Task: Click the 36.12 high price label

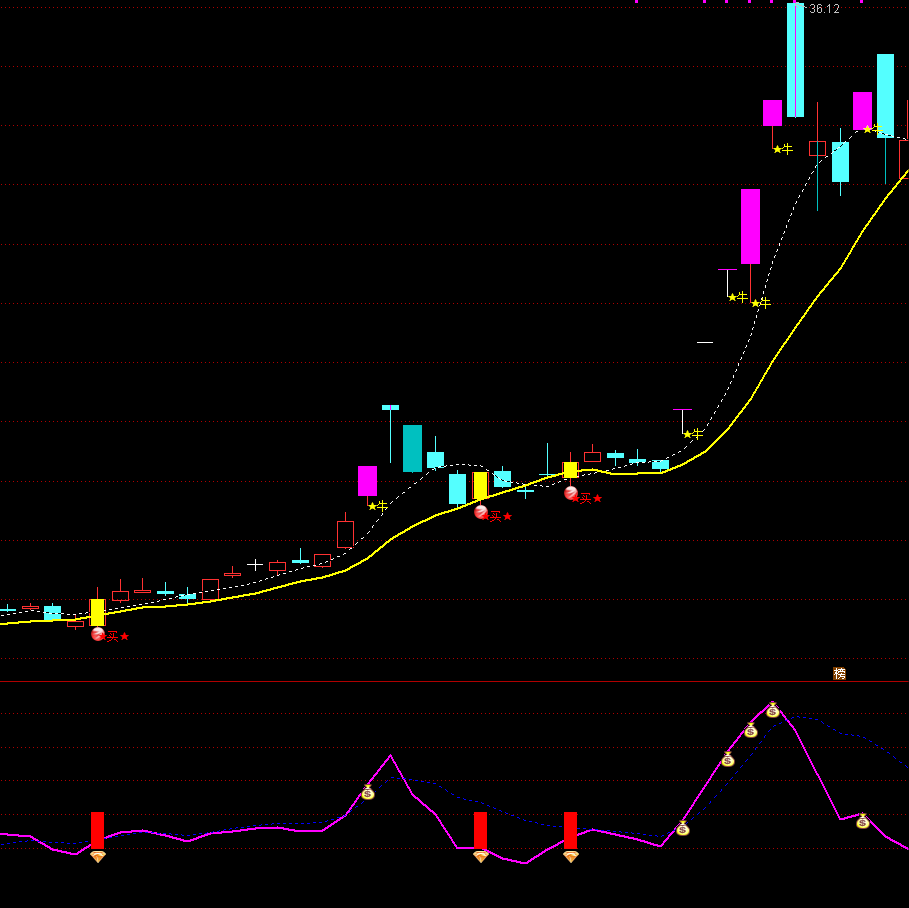Action: [824, 9]
